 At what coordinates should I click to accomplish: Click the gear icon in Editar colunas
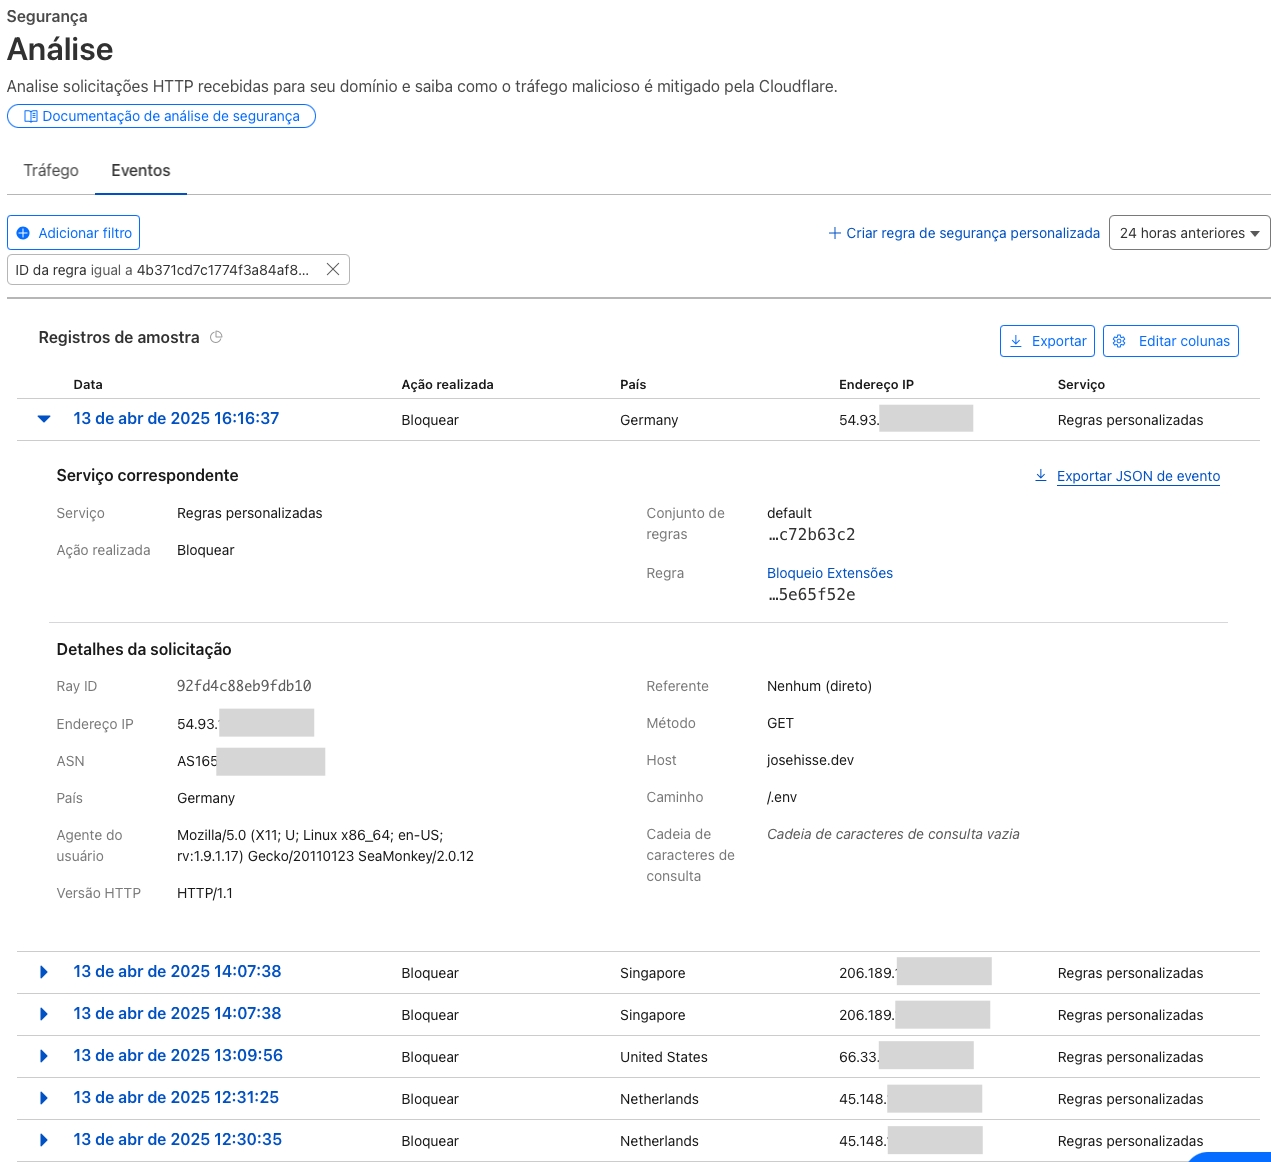(x=1119, y=341)
